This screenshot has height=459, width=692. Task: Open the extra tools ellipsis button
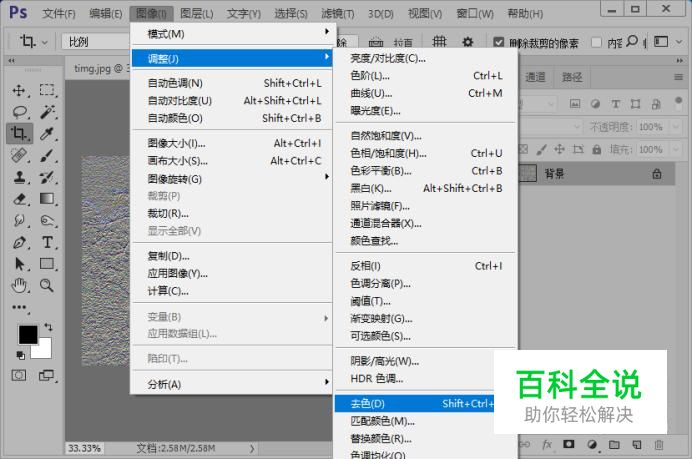(19, 307)
